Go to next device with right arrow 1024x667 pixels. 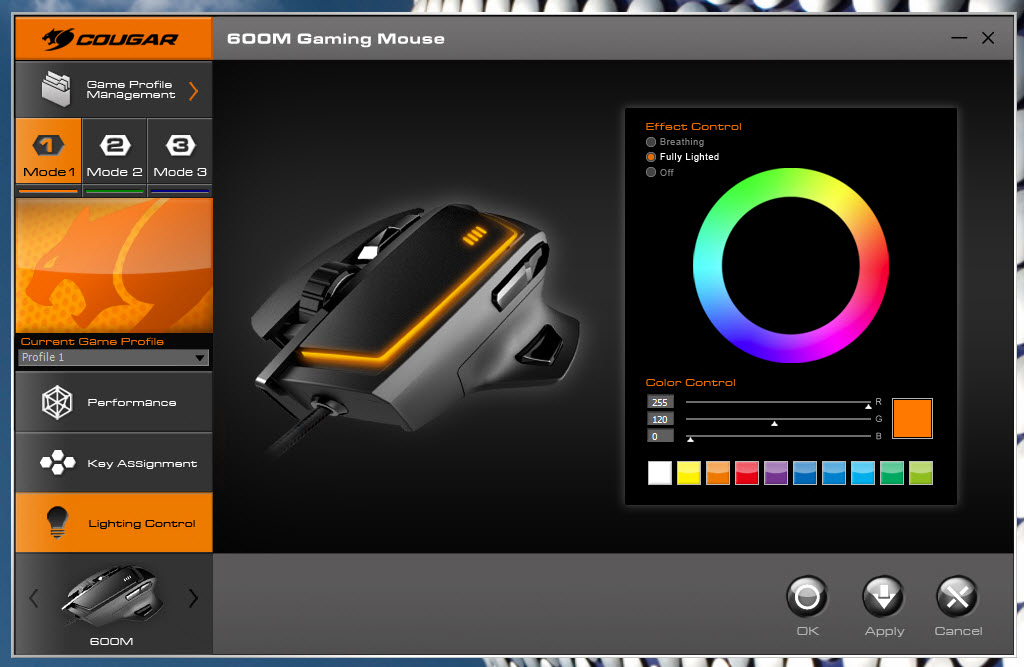(x=193, y=598)
